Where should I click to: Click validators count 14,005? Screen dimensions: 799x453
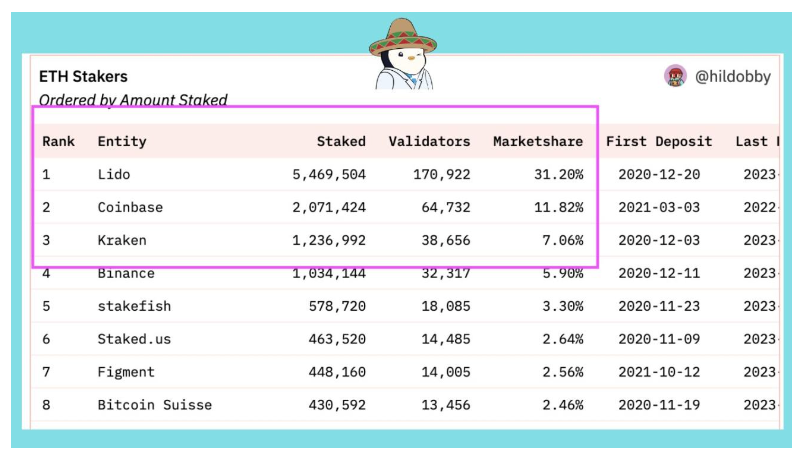pyautogui.click(x=446, y=372)
